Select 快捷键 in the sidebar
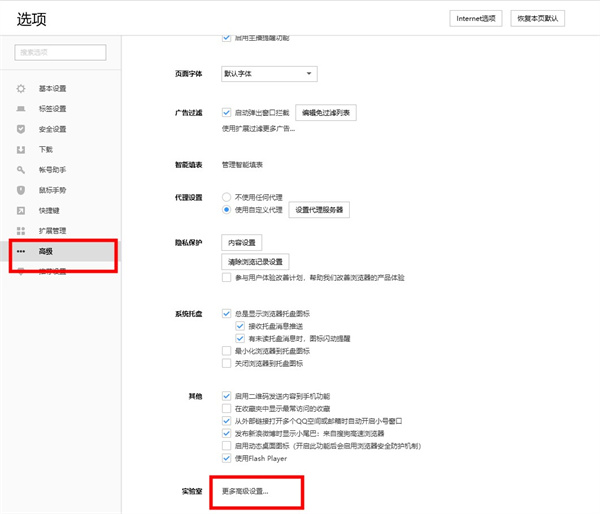Image resolution: width=600 pixels, height=514 pixels. (x=49, y=210)
